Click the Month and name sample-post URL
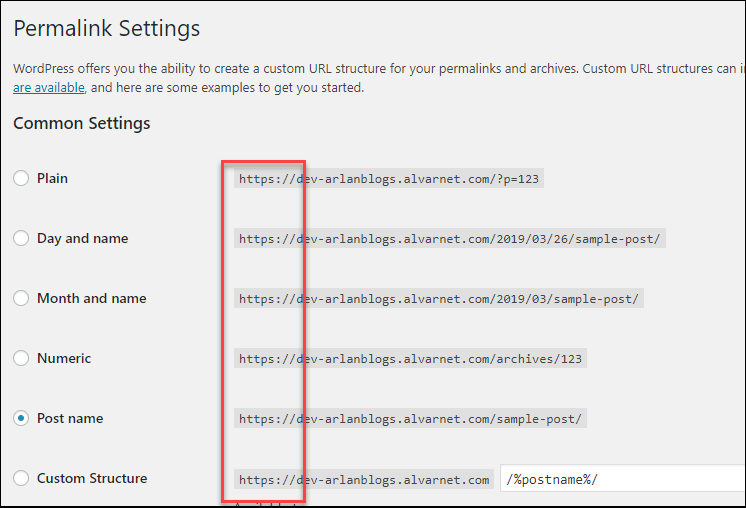This screenshot has height=508, width=746. click(x=439, y=299)
